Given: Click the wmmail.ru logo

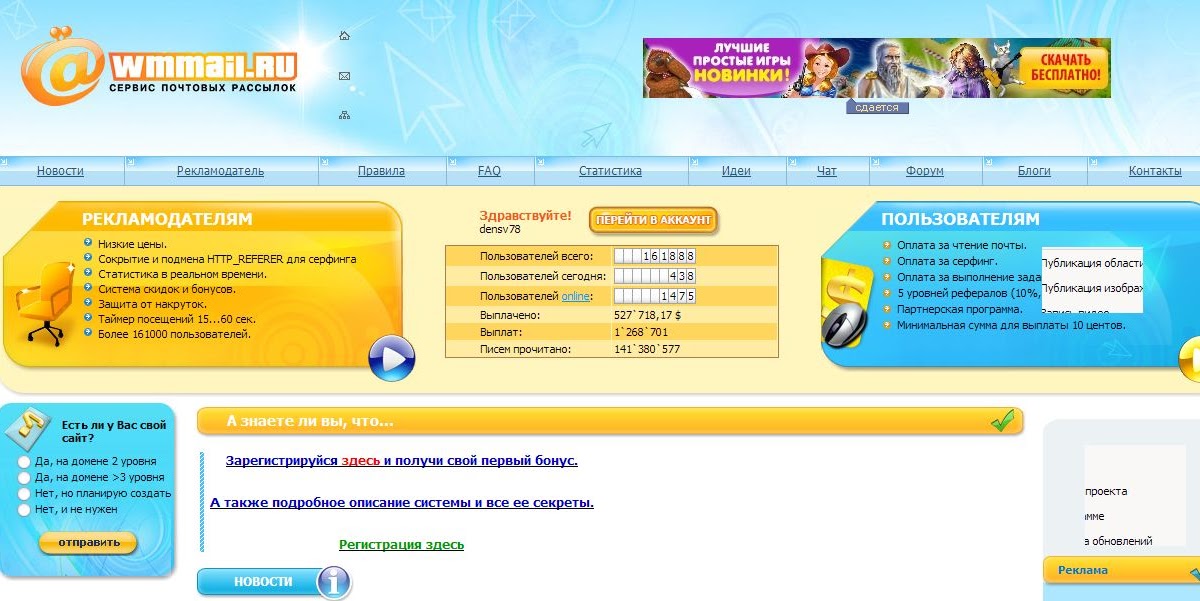Looking at the screenshot, I should pos(160,65).
